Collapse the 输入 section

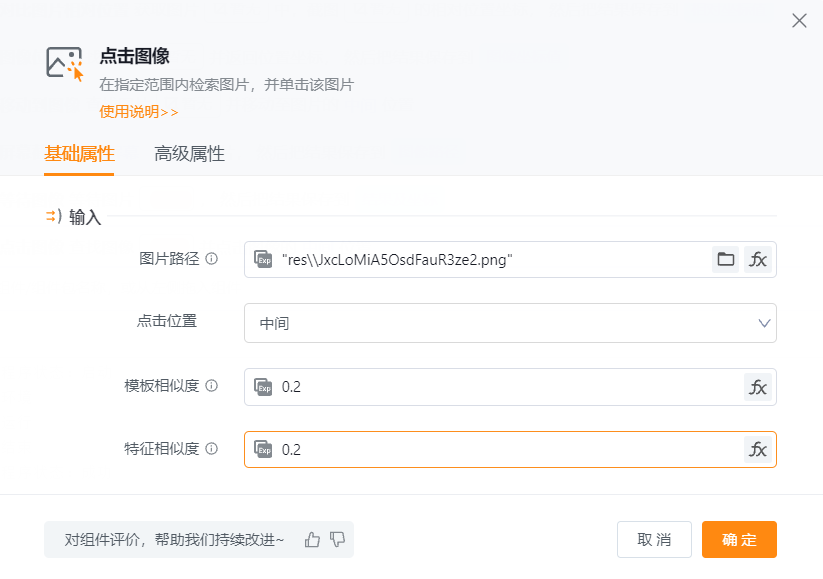(53, 216)
